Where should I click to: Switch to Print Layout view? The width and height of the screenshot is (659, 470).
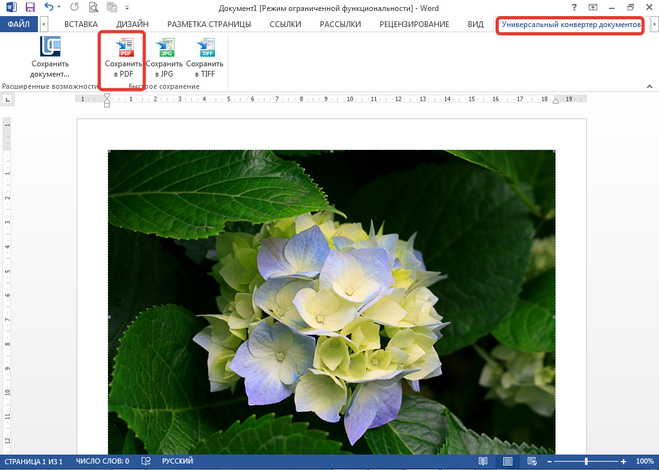508,462
